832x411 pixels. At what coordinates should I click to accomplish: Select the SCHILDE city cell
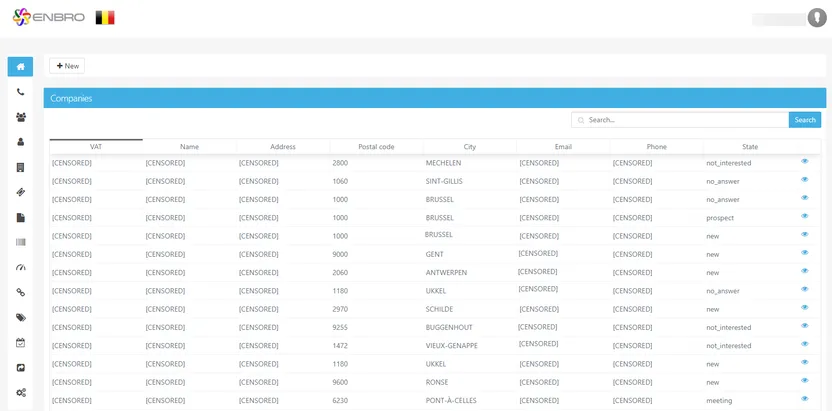[x=439, y=309]
